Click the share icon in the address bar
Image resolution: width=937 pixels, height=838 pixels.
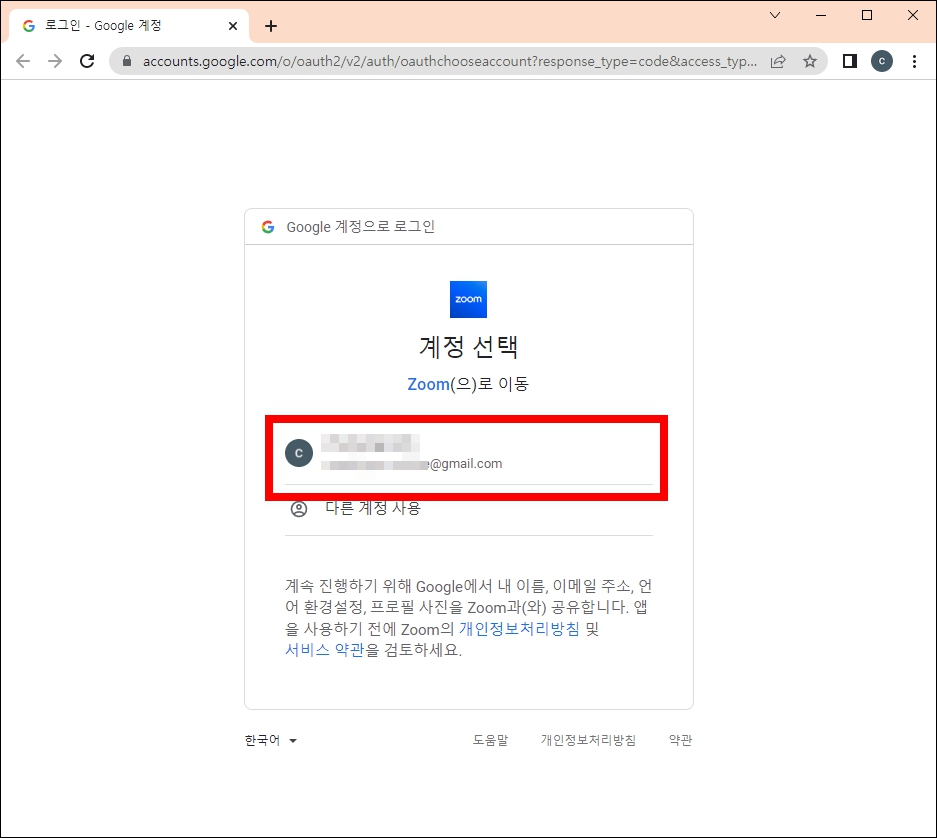tap(779, 61)
